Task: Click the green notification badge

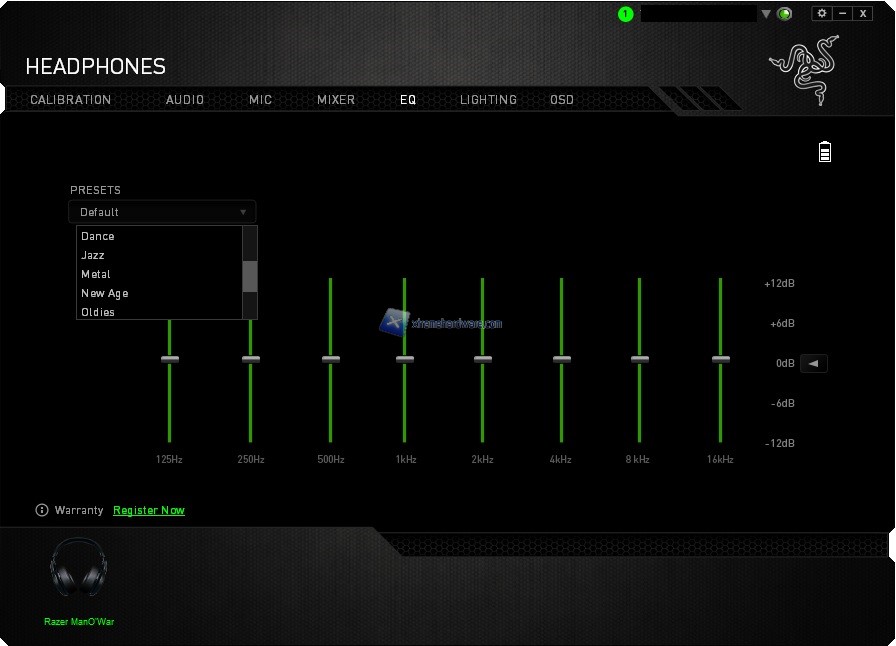Action: click(626, 14)
